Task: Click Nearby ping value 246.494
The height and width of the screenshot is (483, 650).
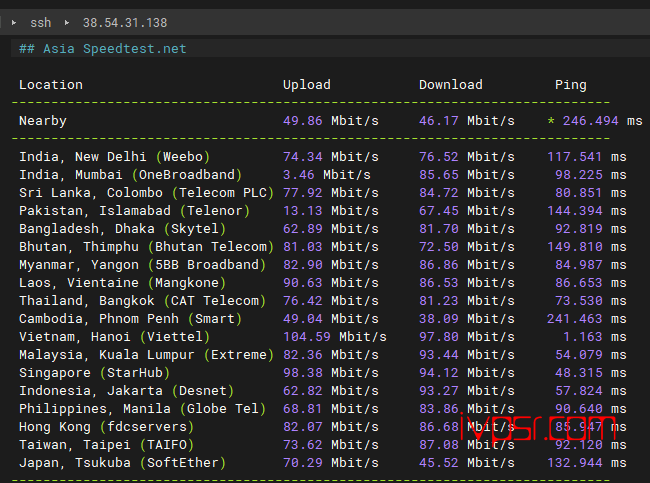Action: [x=590, y=121]
